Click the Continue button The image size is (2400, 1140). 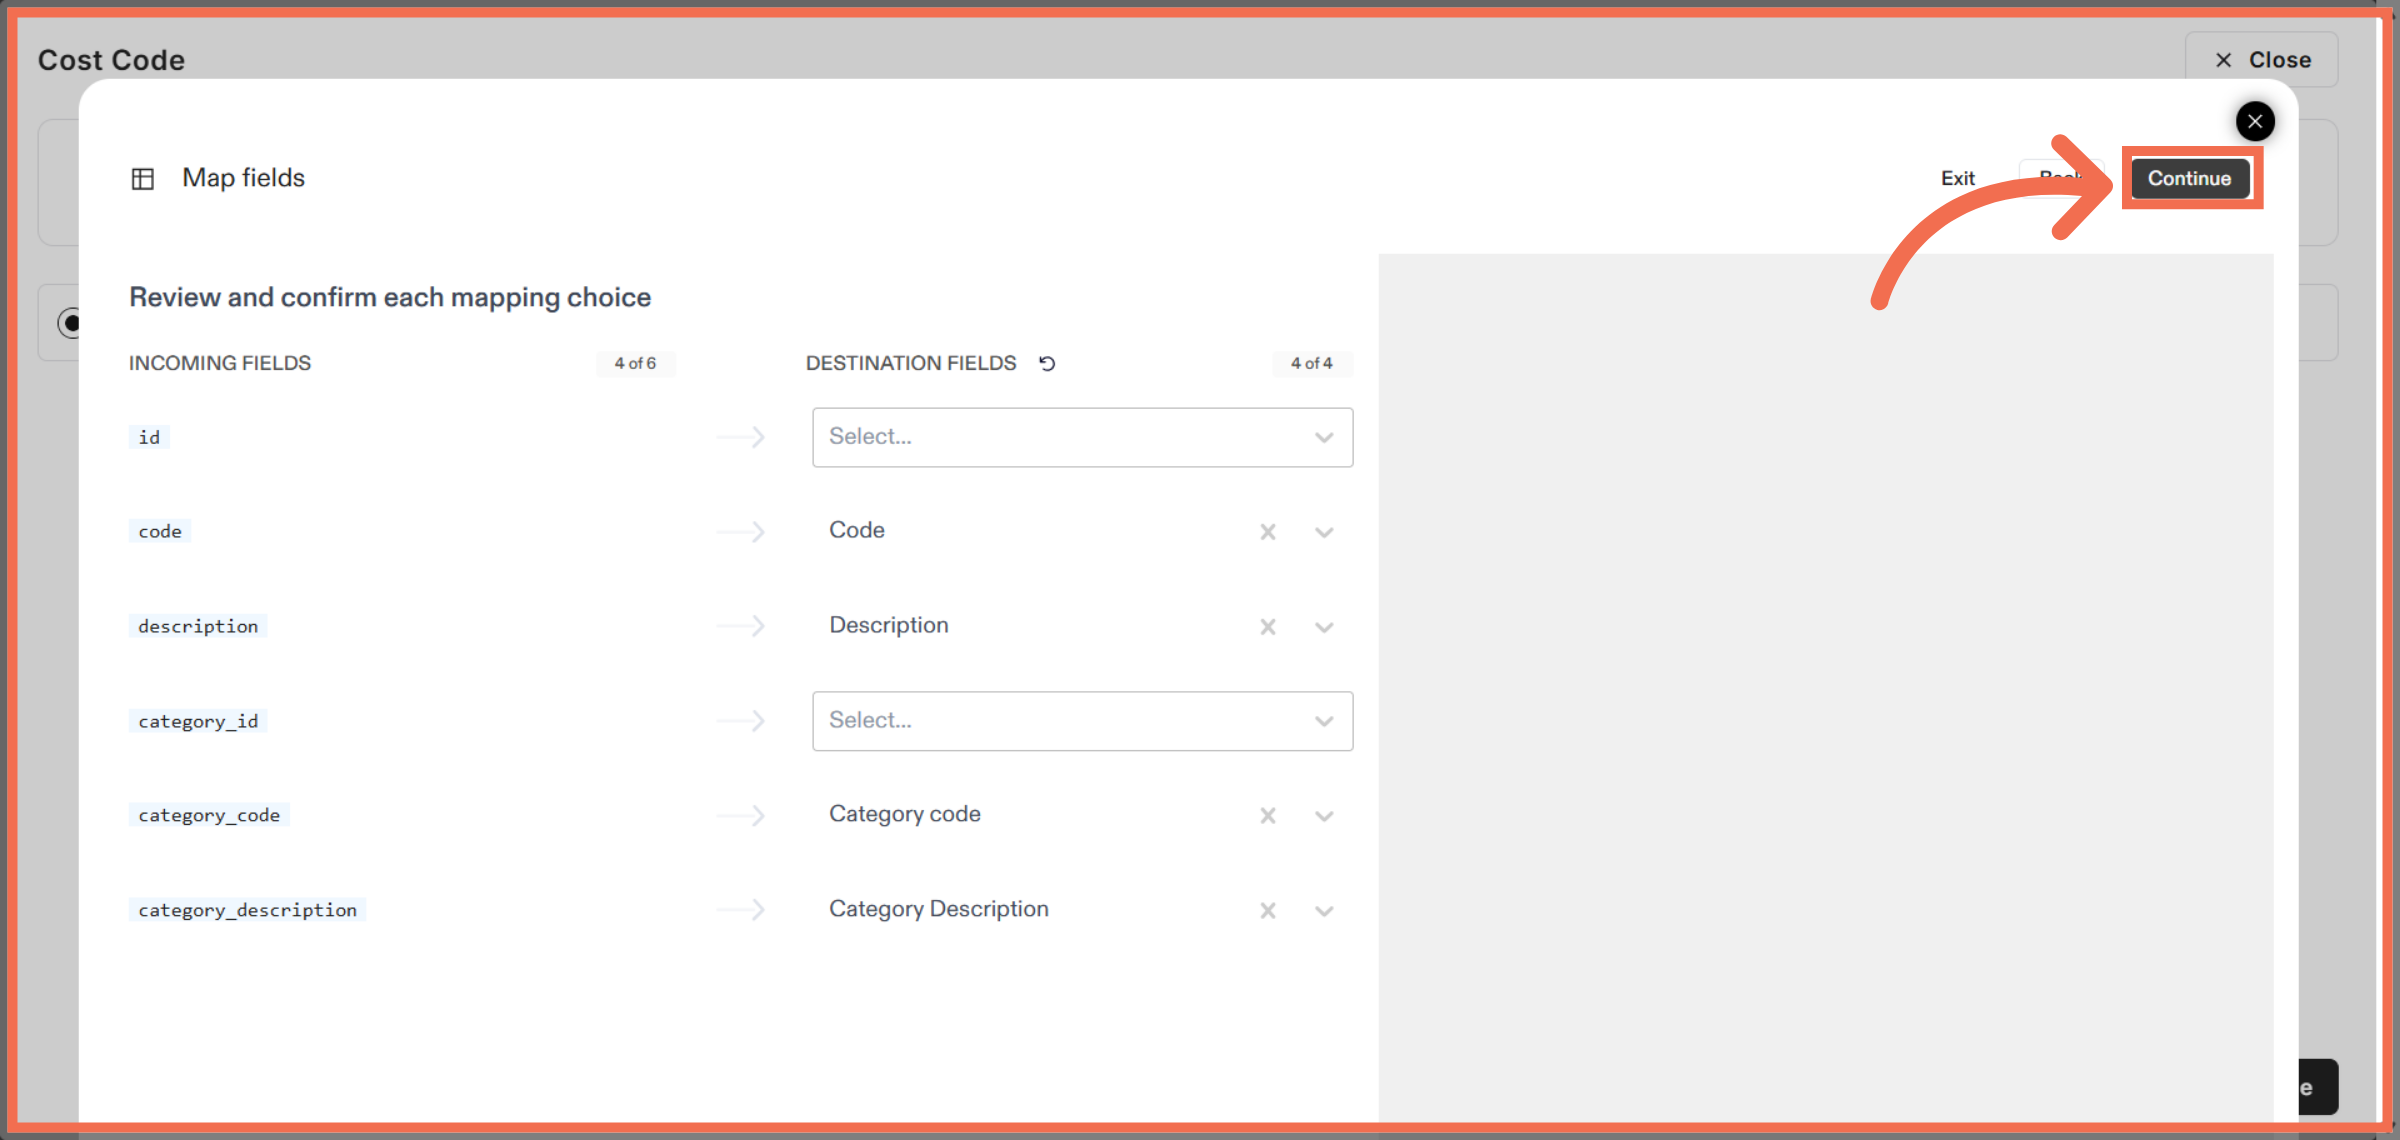pyautogui.click(x=2190, y=178)
